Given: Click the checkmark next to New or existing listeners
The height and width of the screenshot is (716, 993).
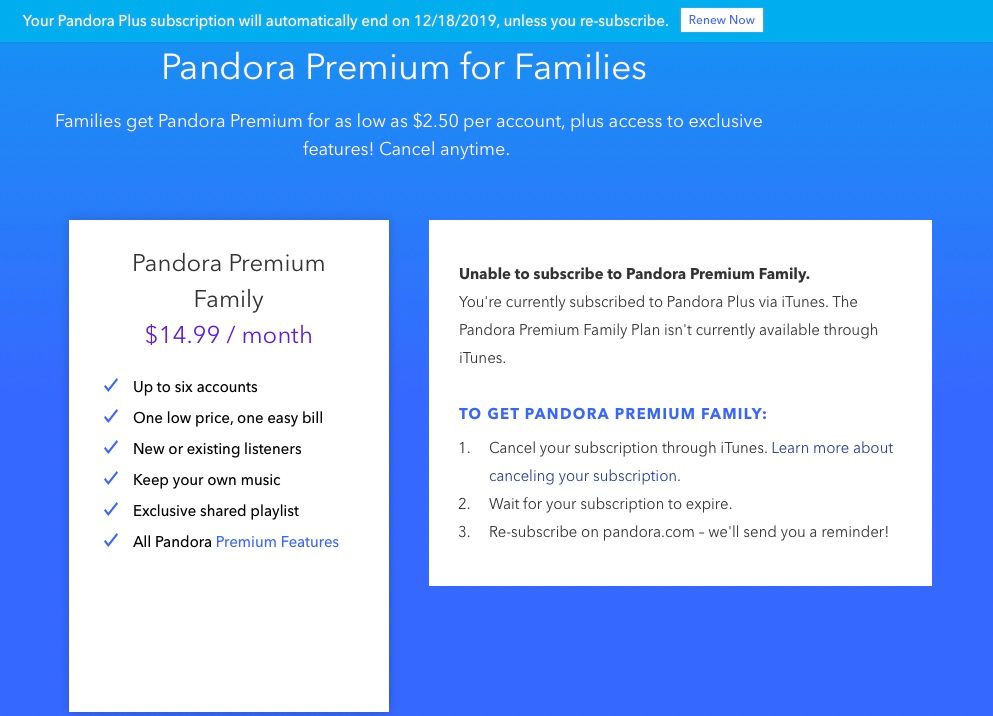Looking at the screenshot, I should pyautogui.click(x=111, y=448).
